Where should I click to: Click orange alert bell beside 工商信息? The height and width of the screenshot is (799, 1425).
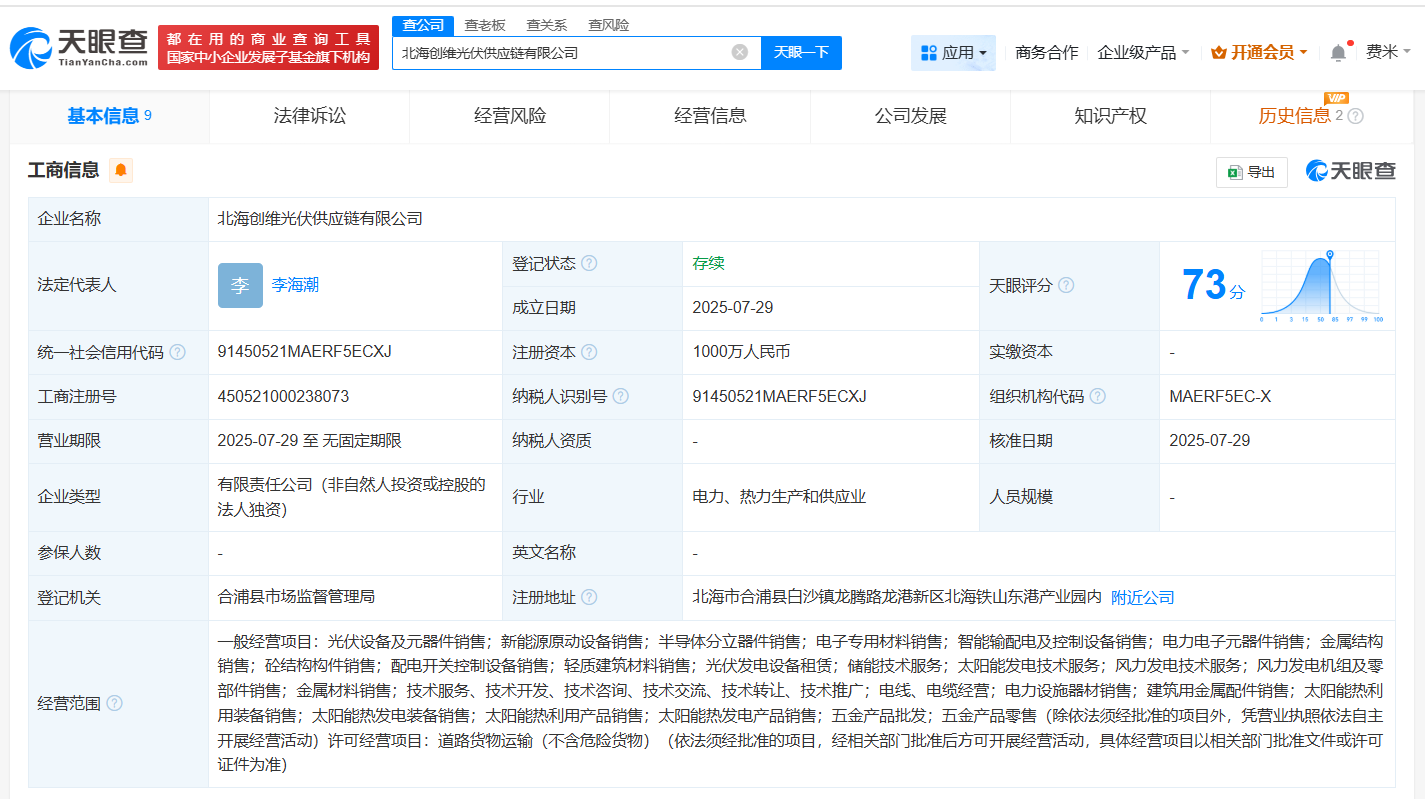[121, 171]
